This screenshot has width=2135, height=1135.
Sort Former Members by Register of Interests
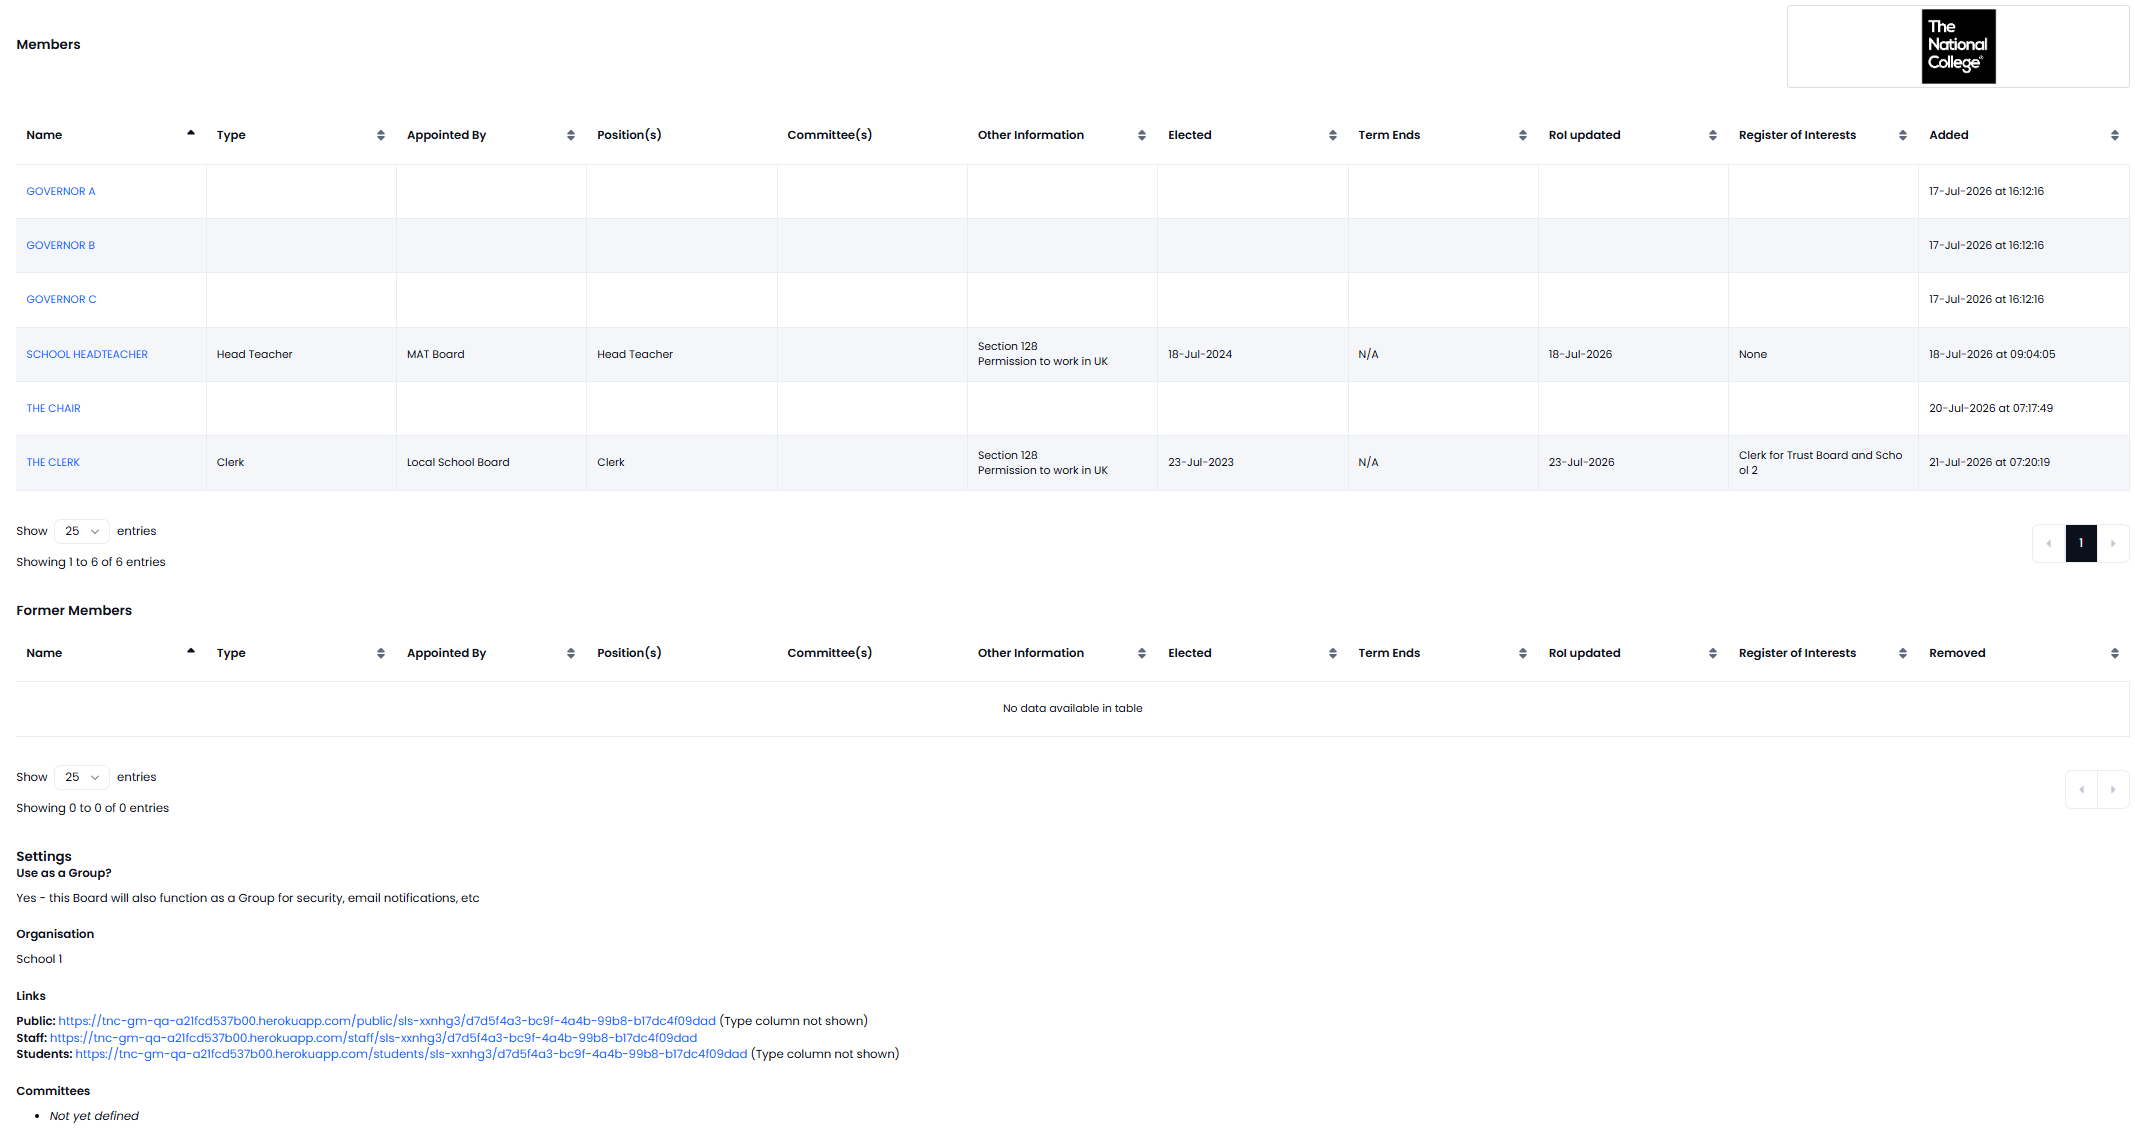pos(1822,653)
